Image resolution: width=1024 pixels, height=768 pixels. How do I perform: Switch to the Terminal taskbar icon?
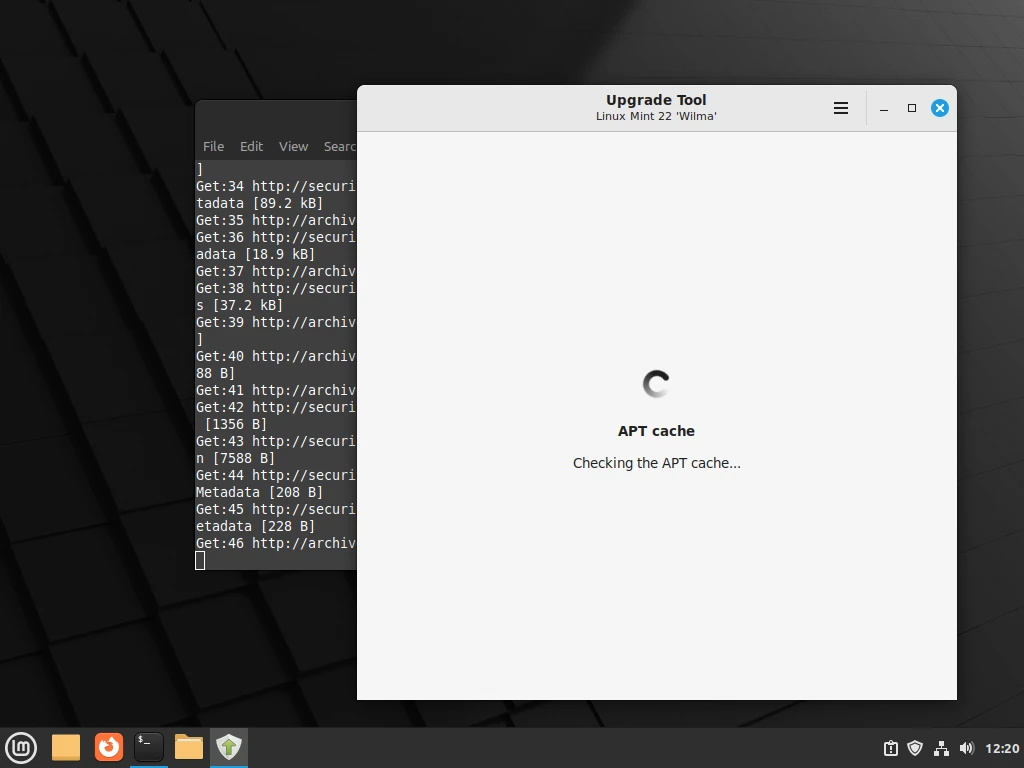(x=149, y=747)
